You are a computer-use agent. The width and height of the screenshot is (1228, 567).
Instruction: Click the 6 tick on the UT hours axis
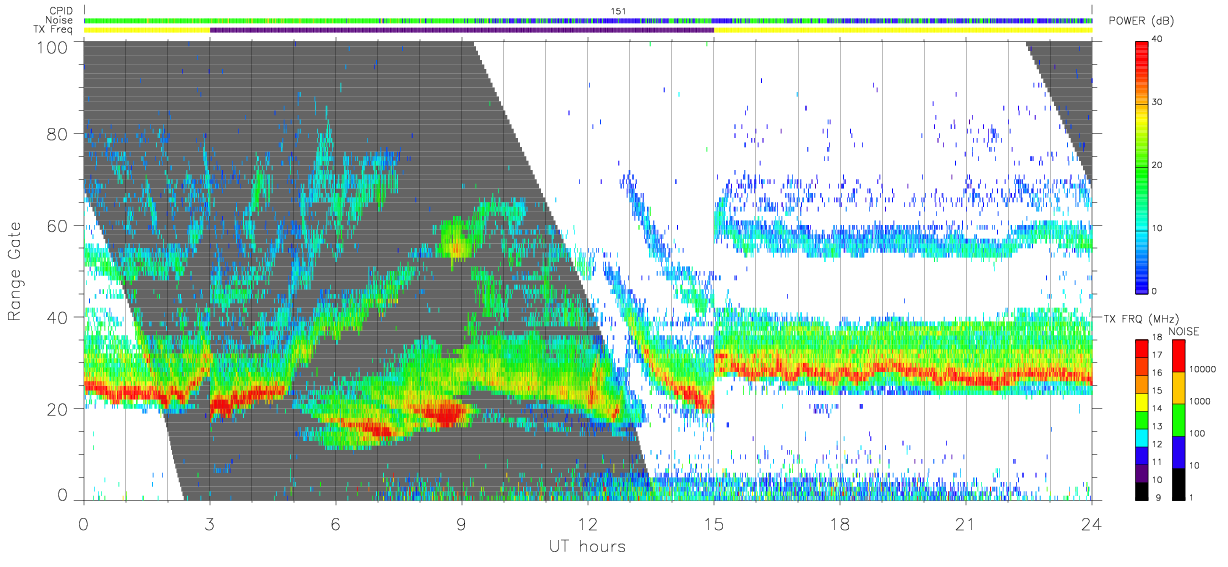tap(336, 523)
